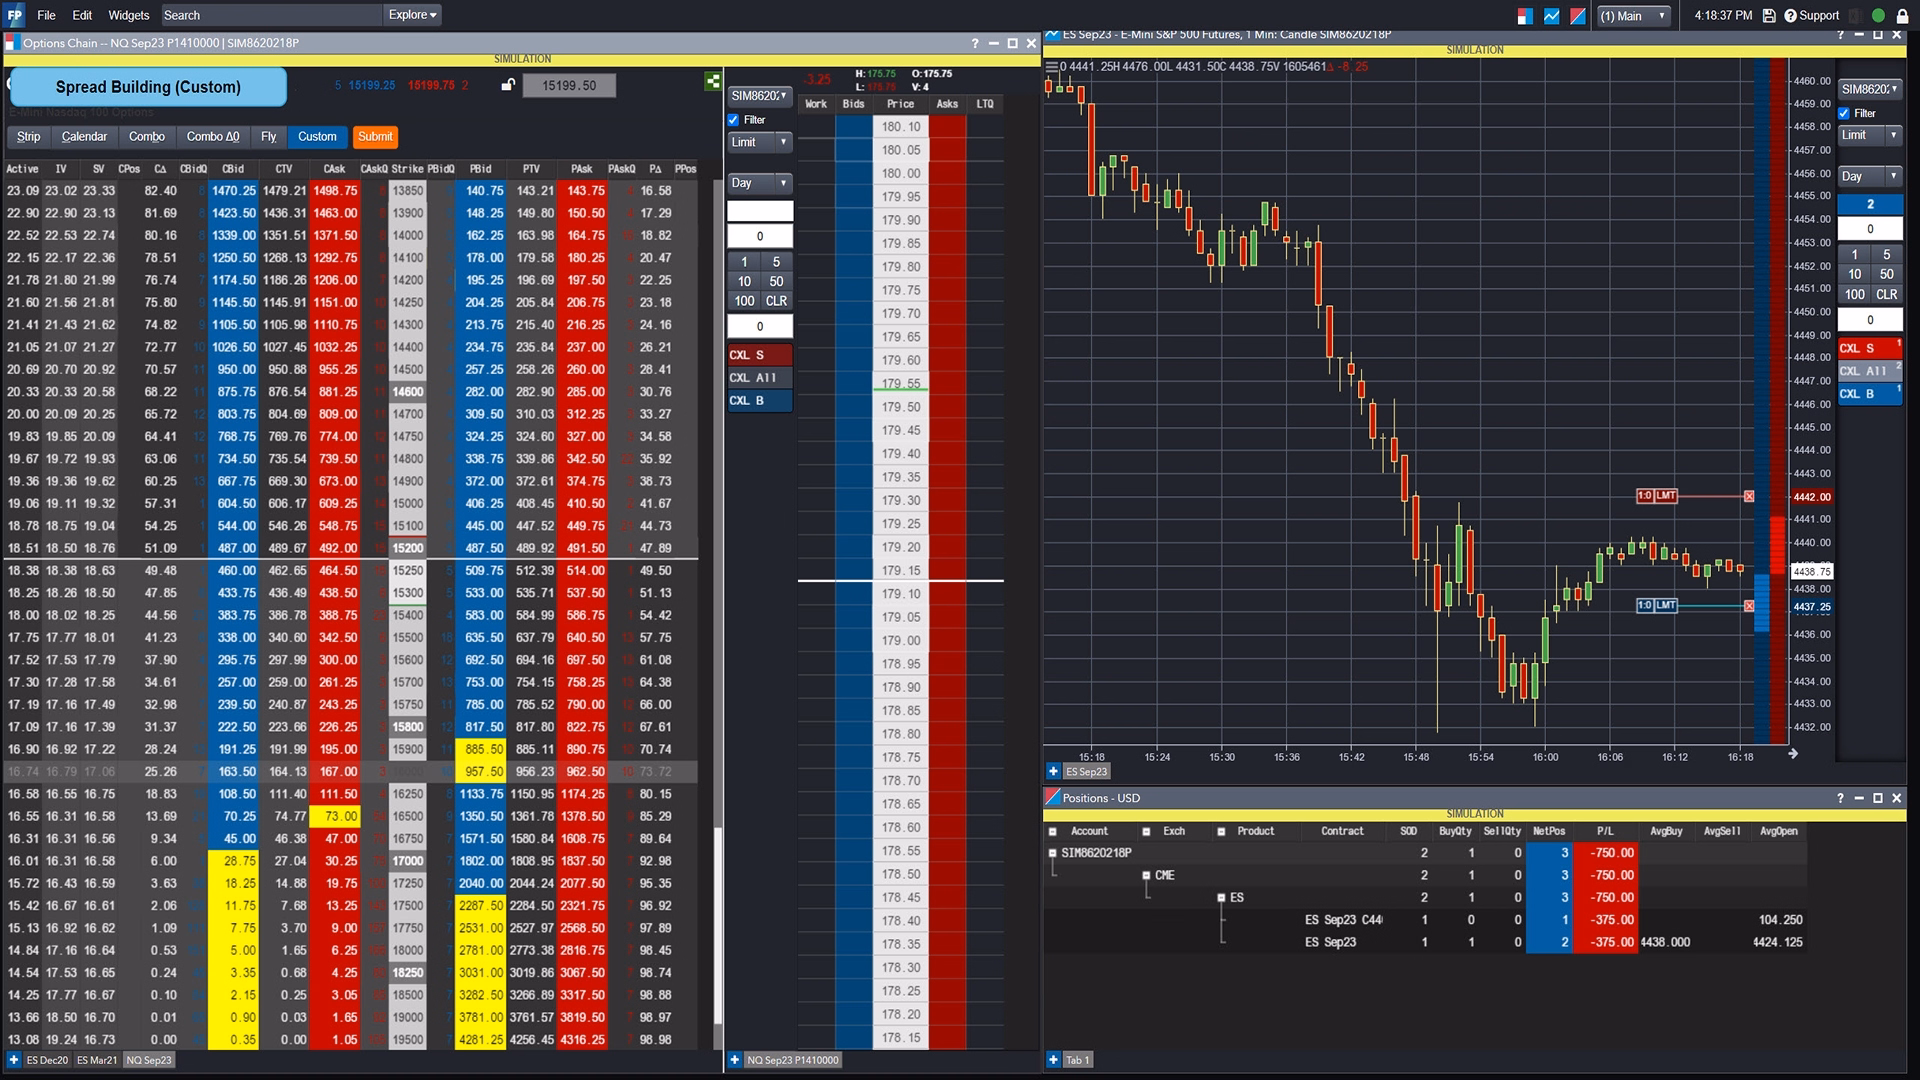Toggle the Filter checkbox in the price ladder
Screen dimensions: 1920x1080
734,120
